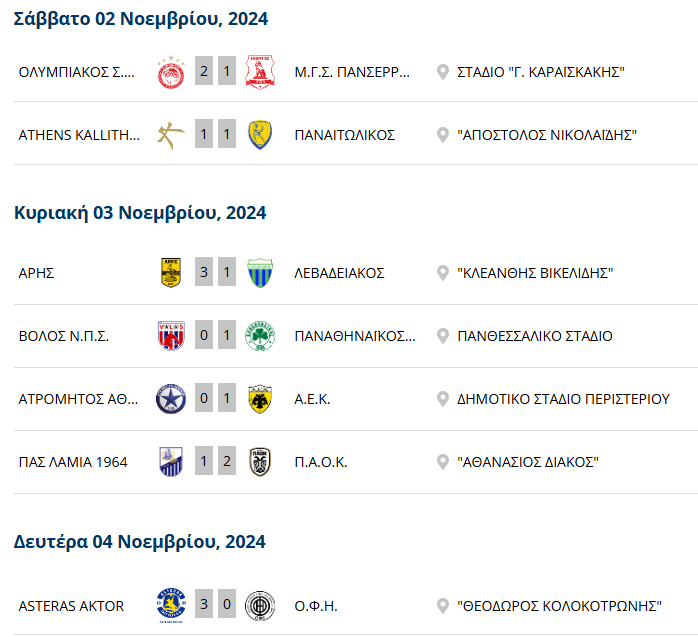
Task: Click the Atromitos blue star logo
Action: [x=171, y=399]
